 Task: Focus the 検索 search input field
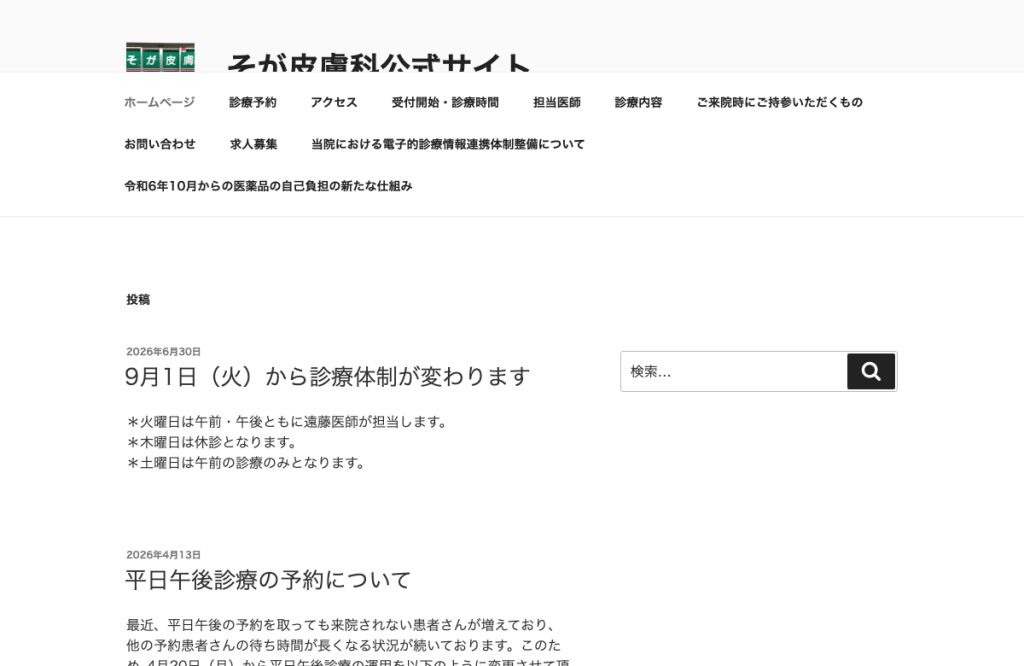[733, 372]
